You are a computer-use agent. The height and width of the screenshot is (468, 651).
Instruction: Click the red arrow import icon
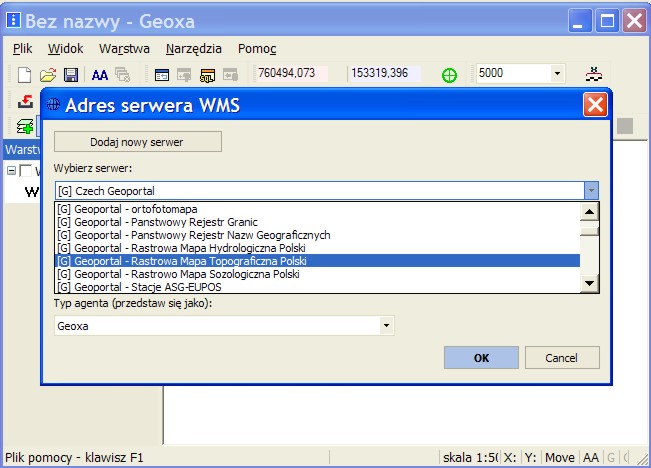point(25,102)
